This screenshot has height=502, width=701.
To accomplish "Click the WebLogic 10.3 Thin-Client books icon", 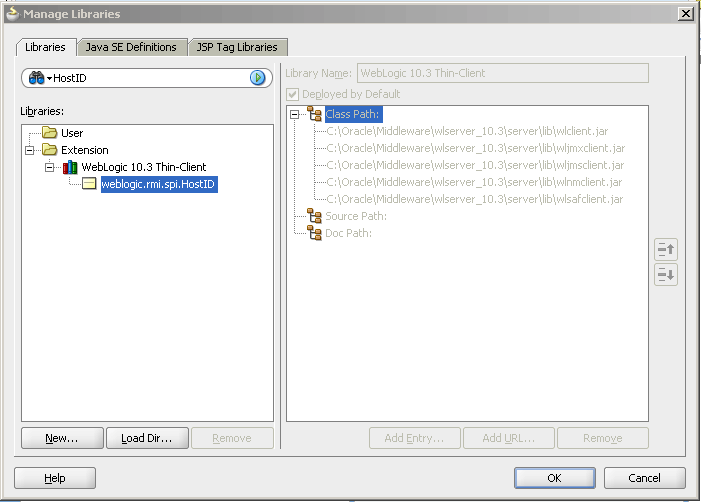I will point(70,167).
